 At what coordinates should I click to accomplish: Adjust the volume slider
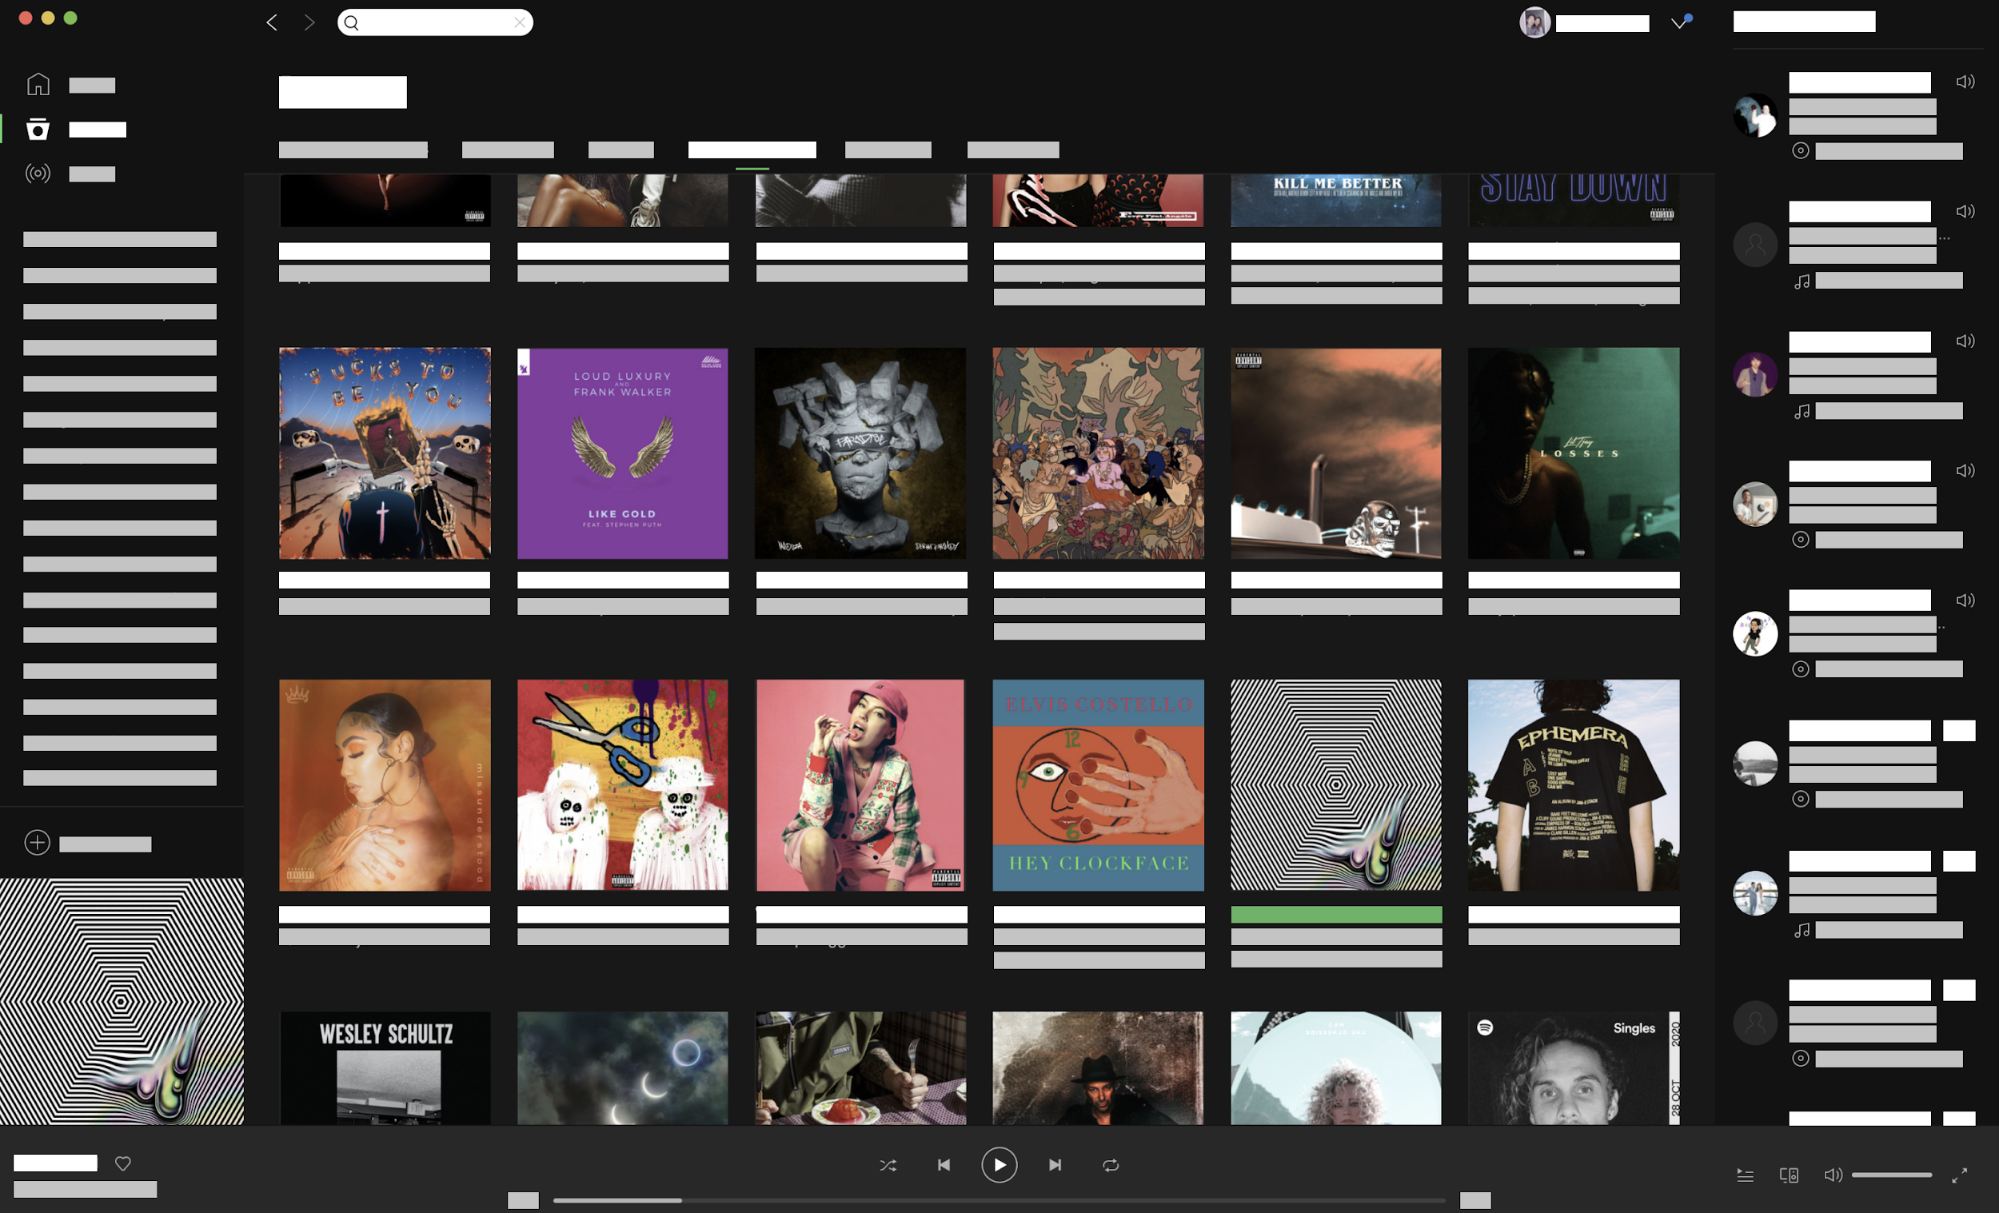tap(1891, 1175)
